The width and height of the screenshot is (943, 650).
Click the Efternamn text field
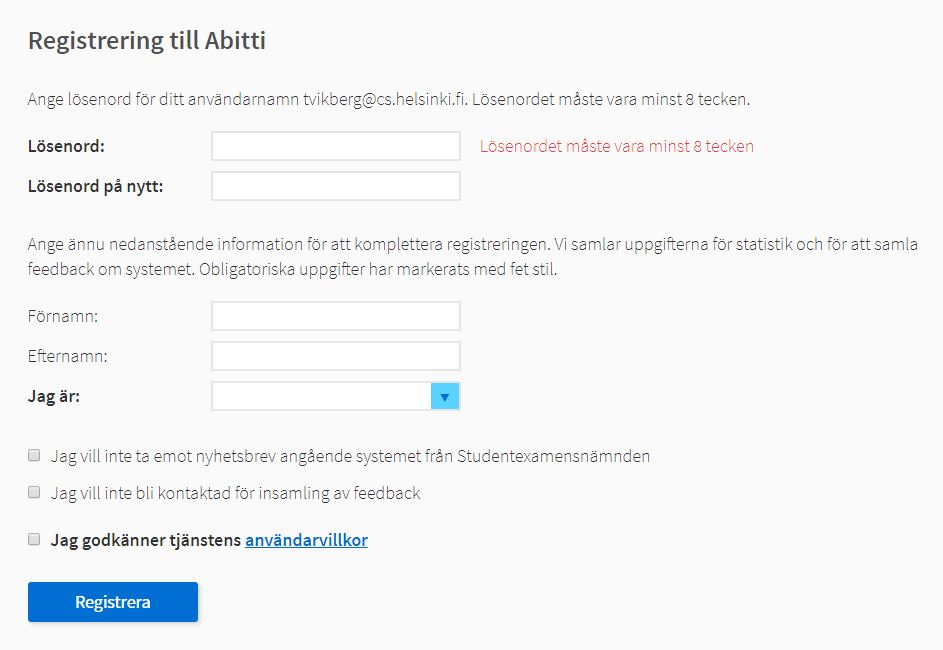[335, 356]
